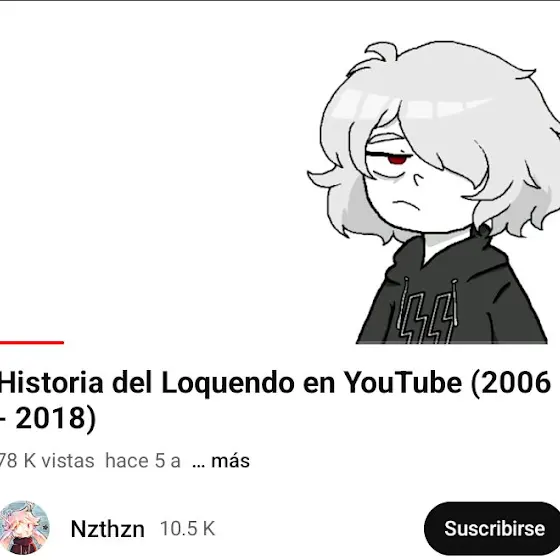
Task: Tap the character's frowning mouth
Action: click(407, 206)
